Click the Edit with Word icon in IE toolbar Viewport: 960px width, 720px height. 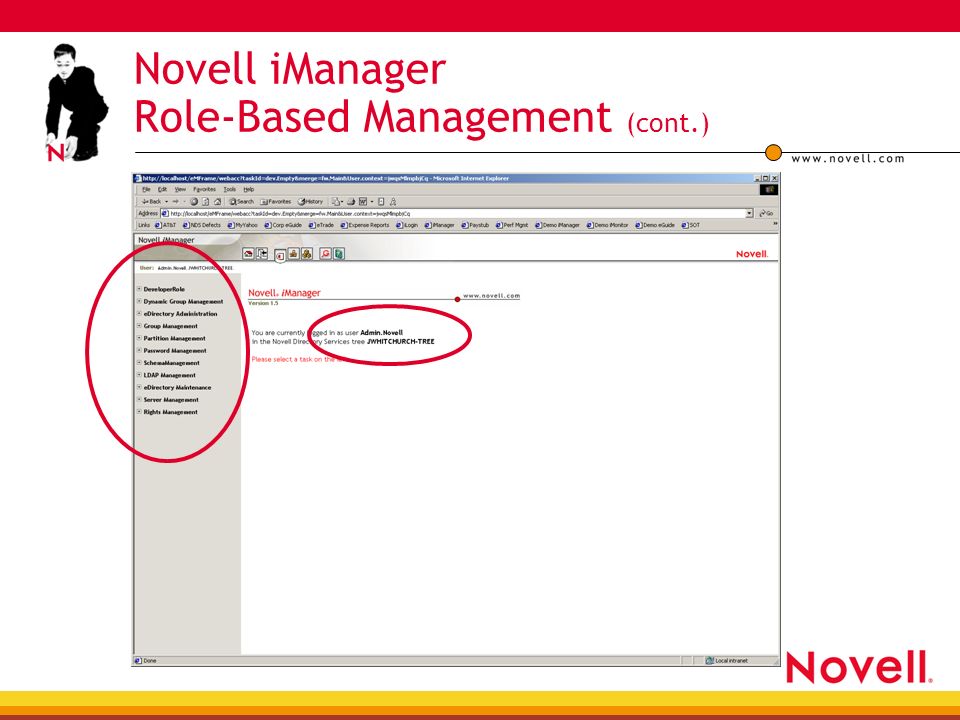coord(363,201)
